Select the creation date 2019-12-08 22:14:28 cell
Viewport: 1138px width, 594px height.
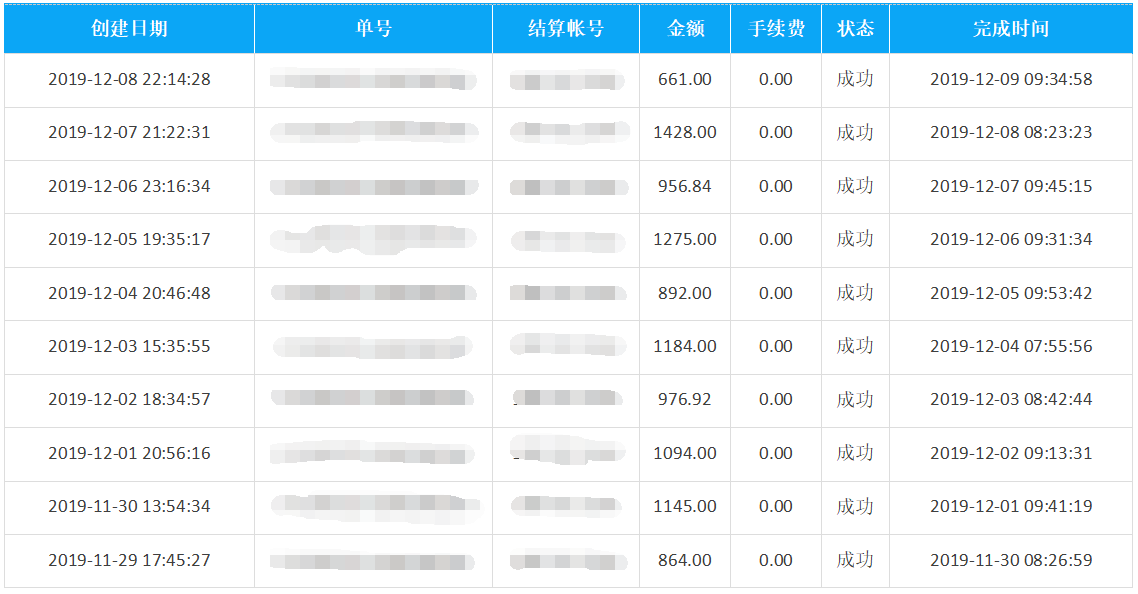(x=129, y=79)
